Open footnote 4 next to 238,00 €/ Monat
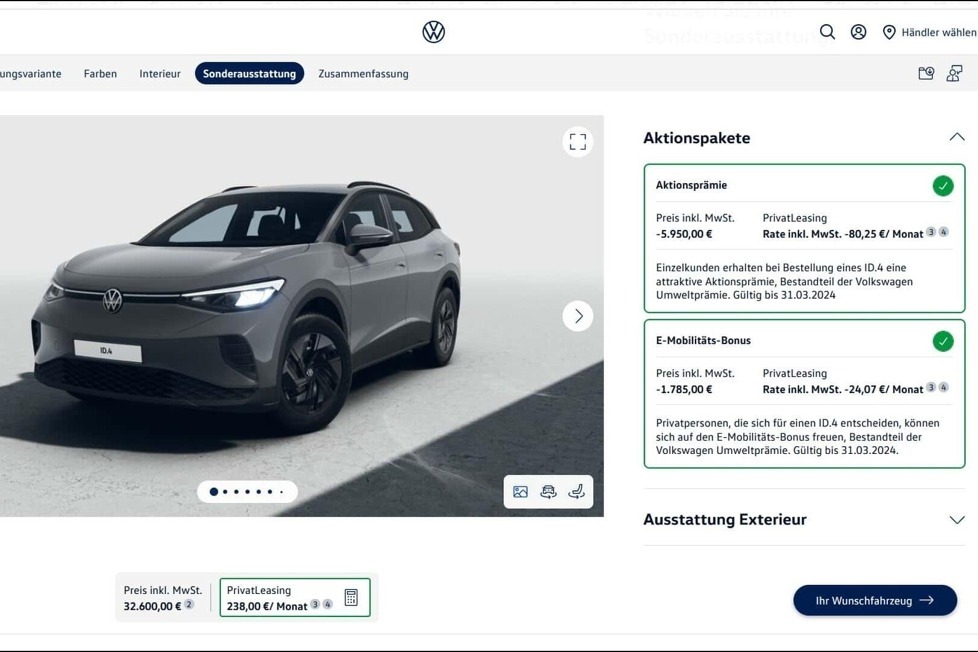 327,604
